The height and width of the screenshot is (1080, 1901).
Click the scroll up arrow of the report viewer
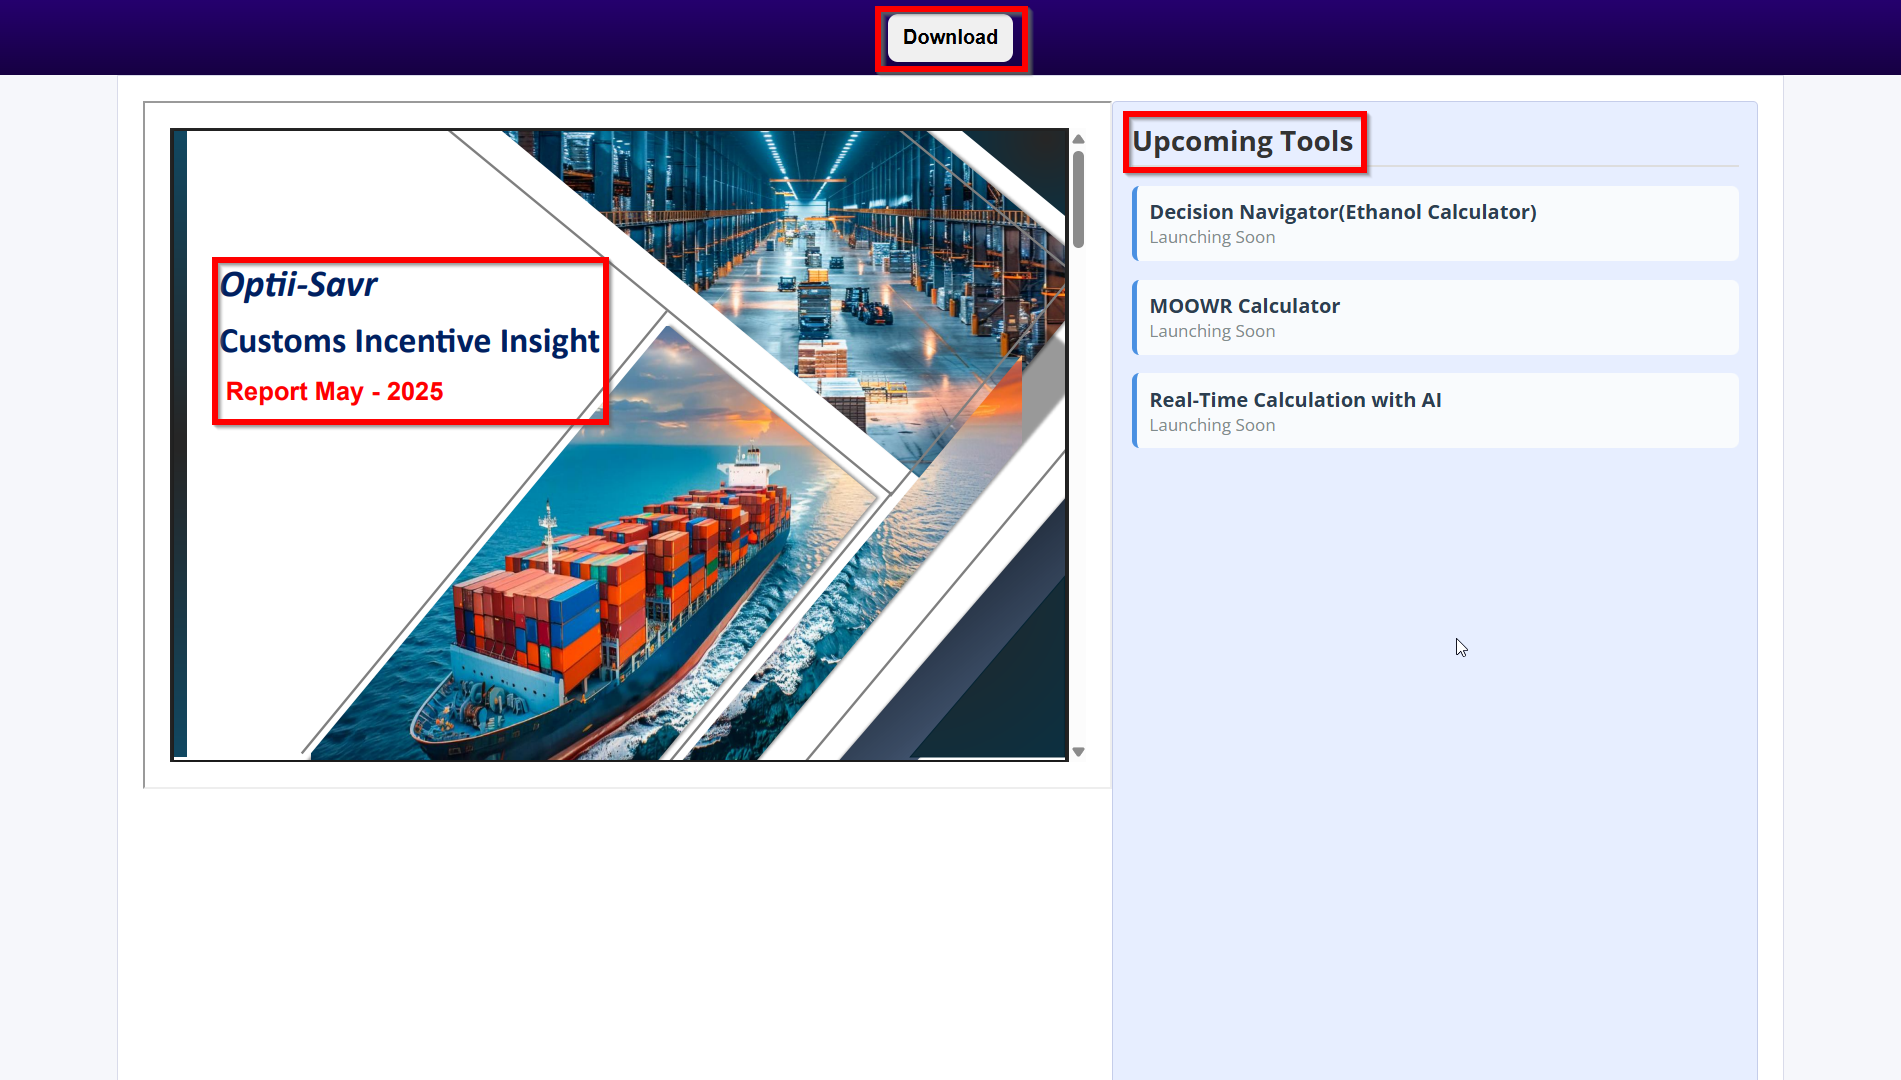(x=1078, y=139)
